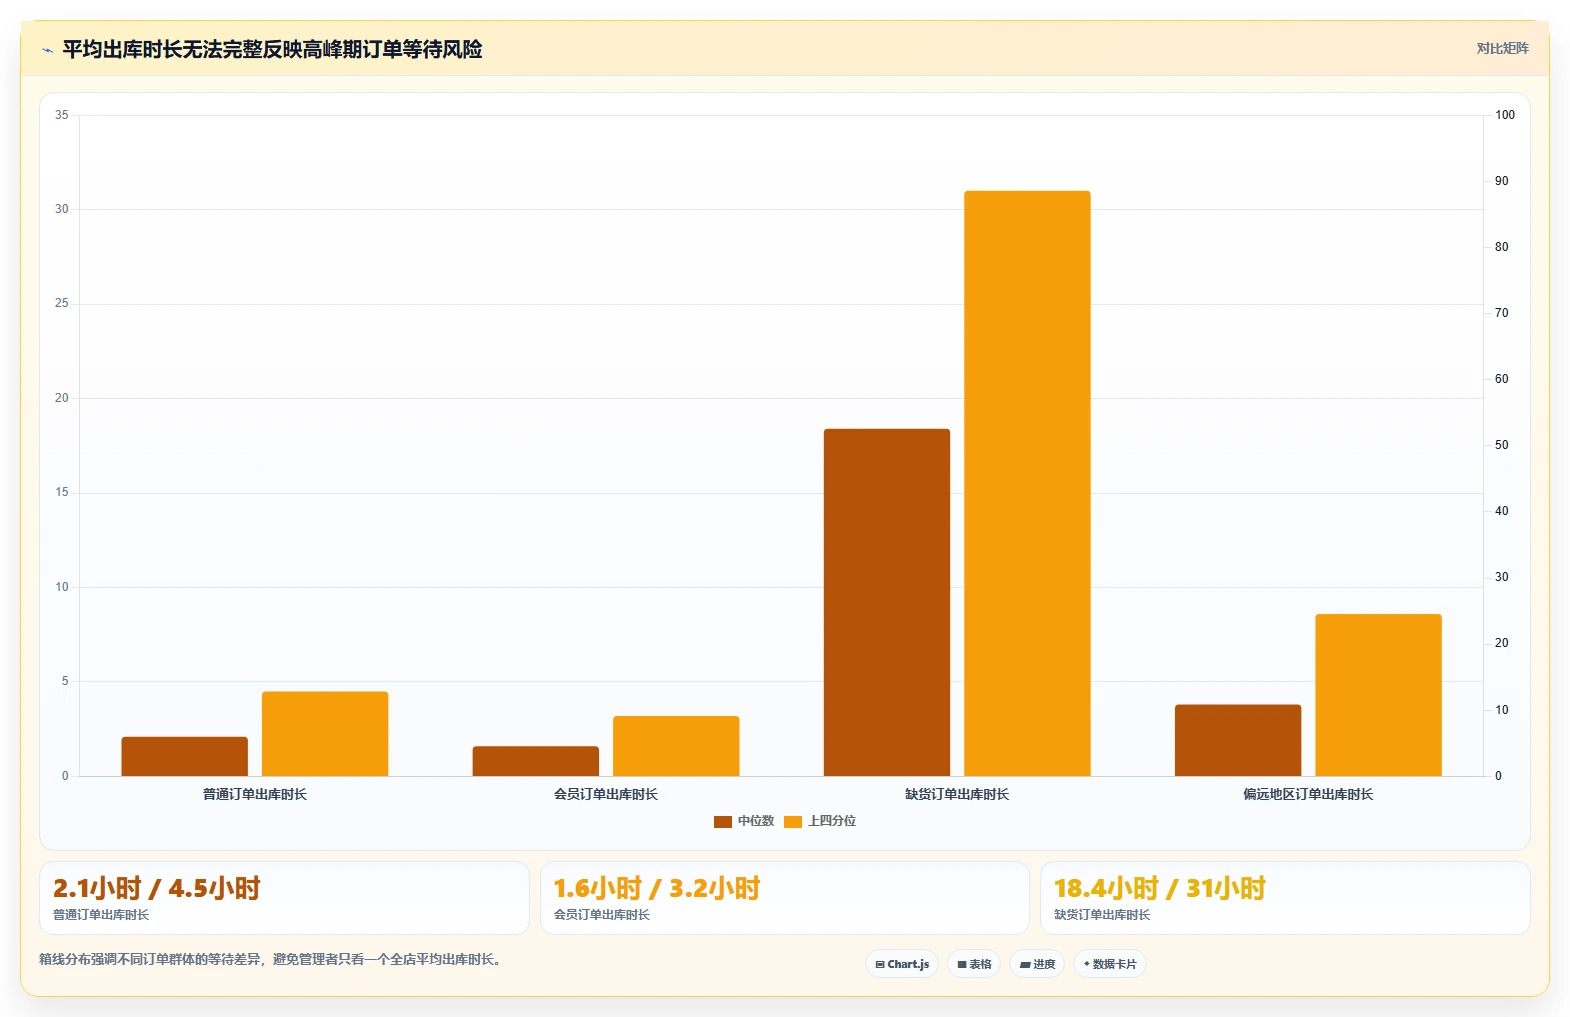This screenshot has height=1017, width=1570.
Task: Select the median bar for 普通订单出库时长
Action: (185, 756)
